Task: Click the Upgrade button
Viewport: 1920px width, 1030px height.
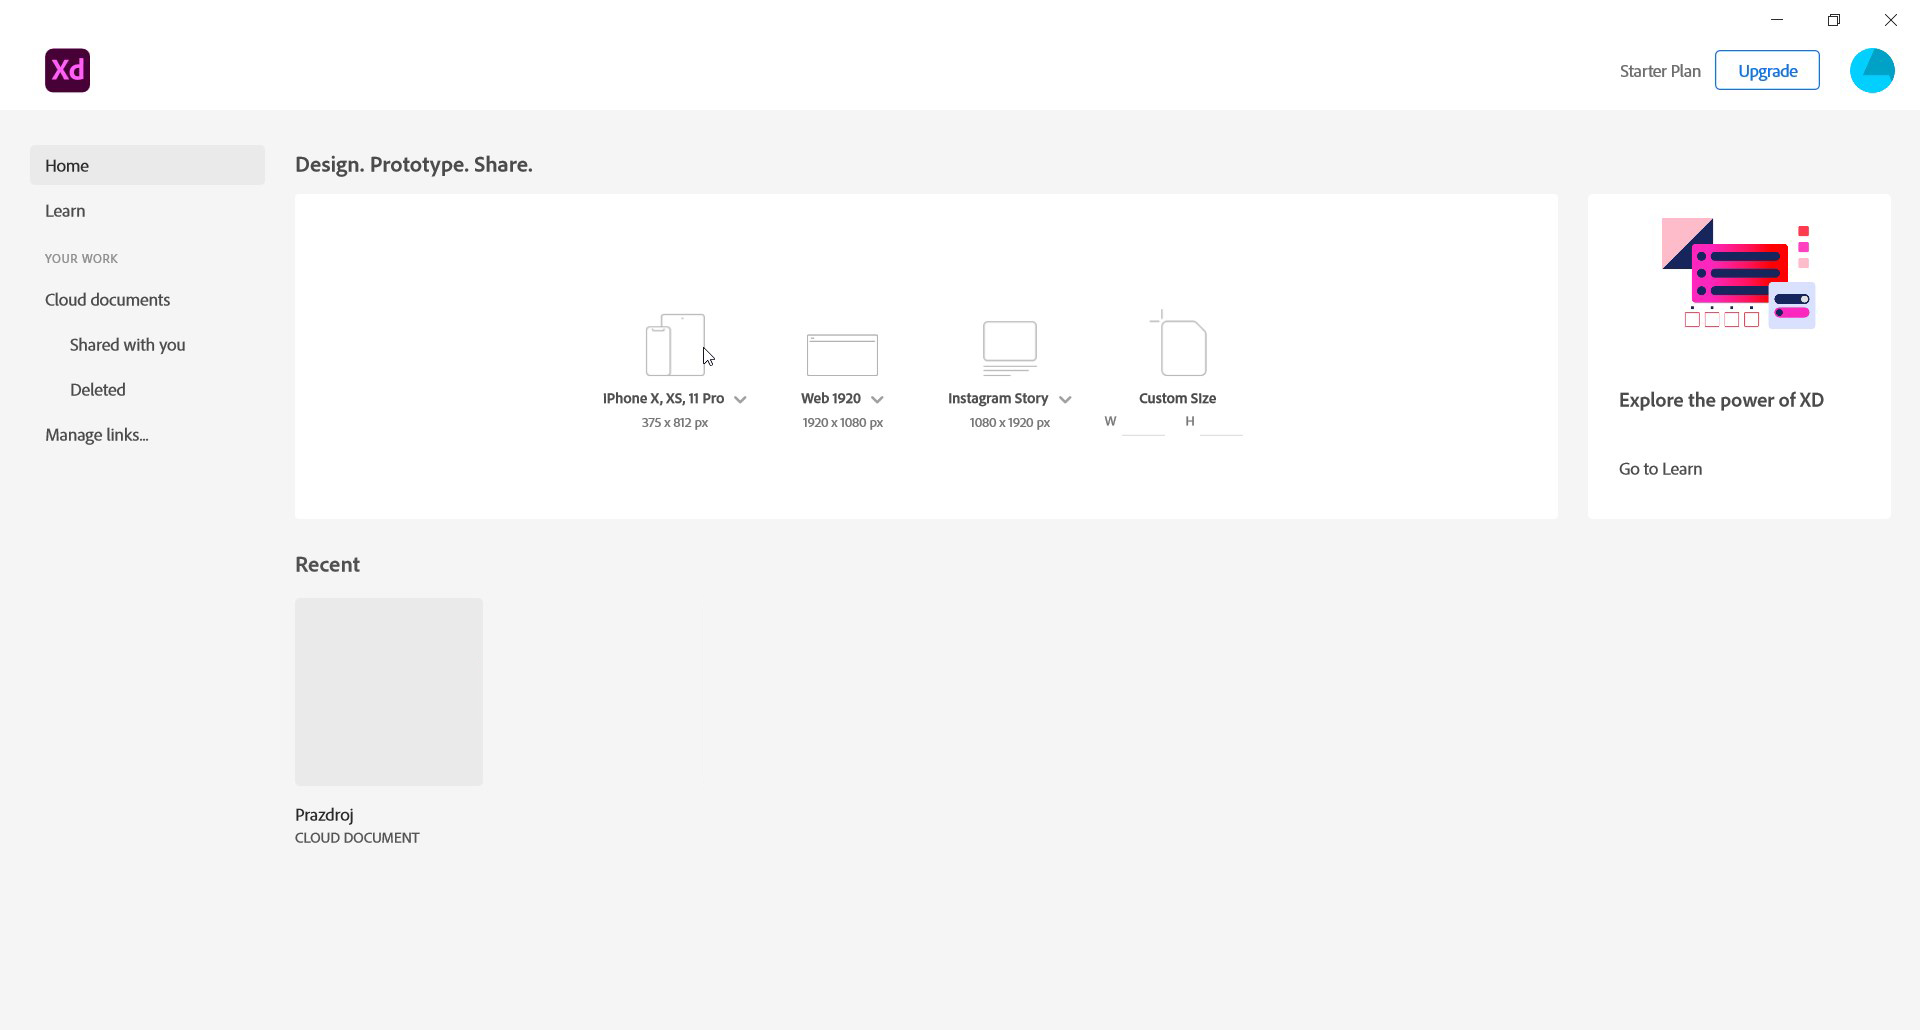Action: click(1766, 70)
